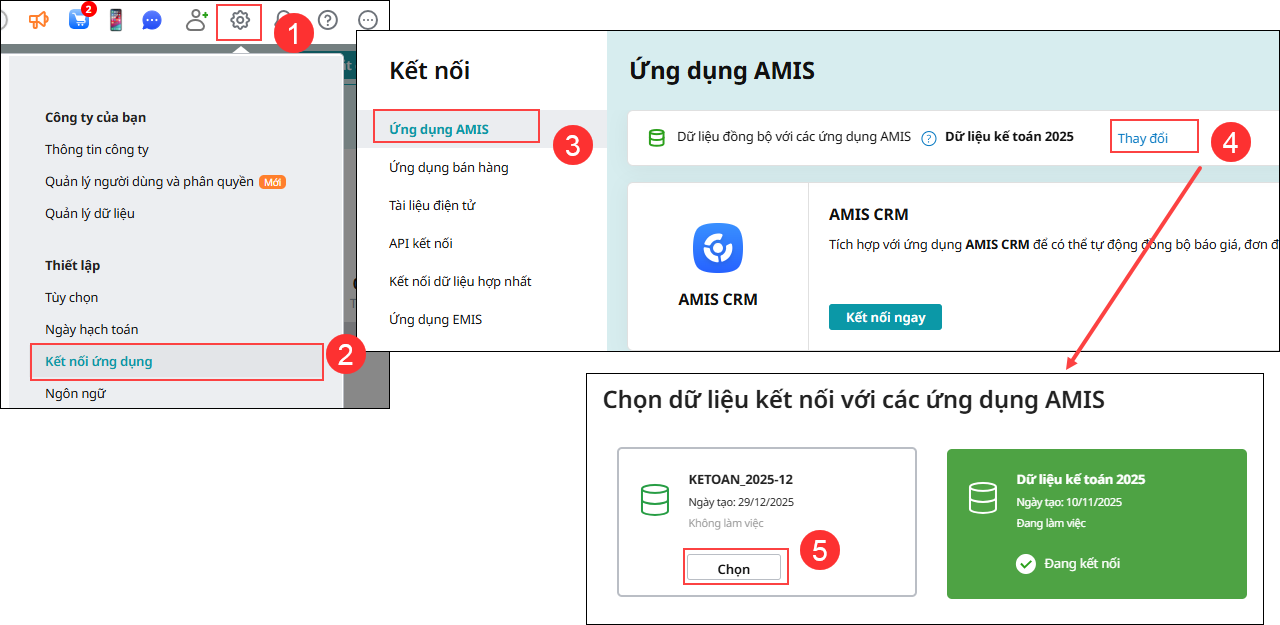Open the blue chat bubble icon
Screen dimensions: 1280x625
152,20
